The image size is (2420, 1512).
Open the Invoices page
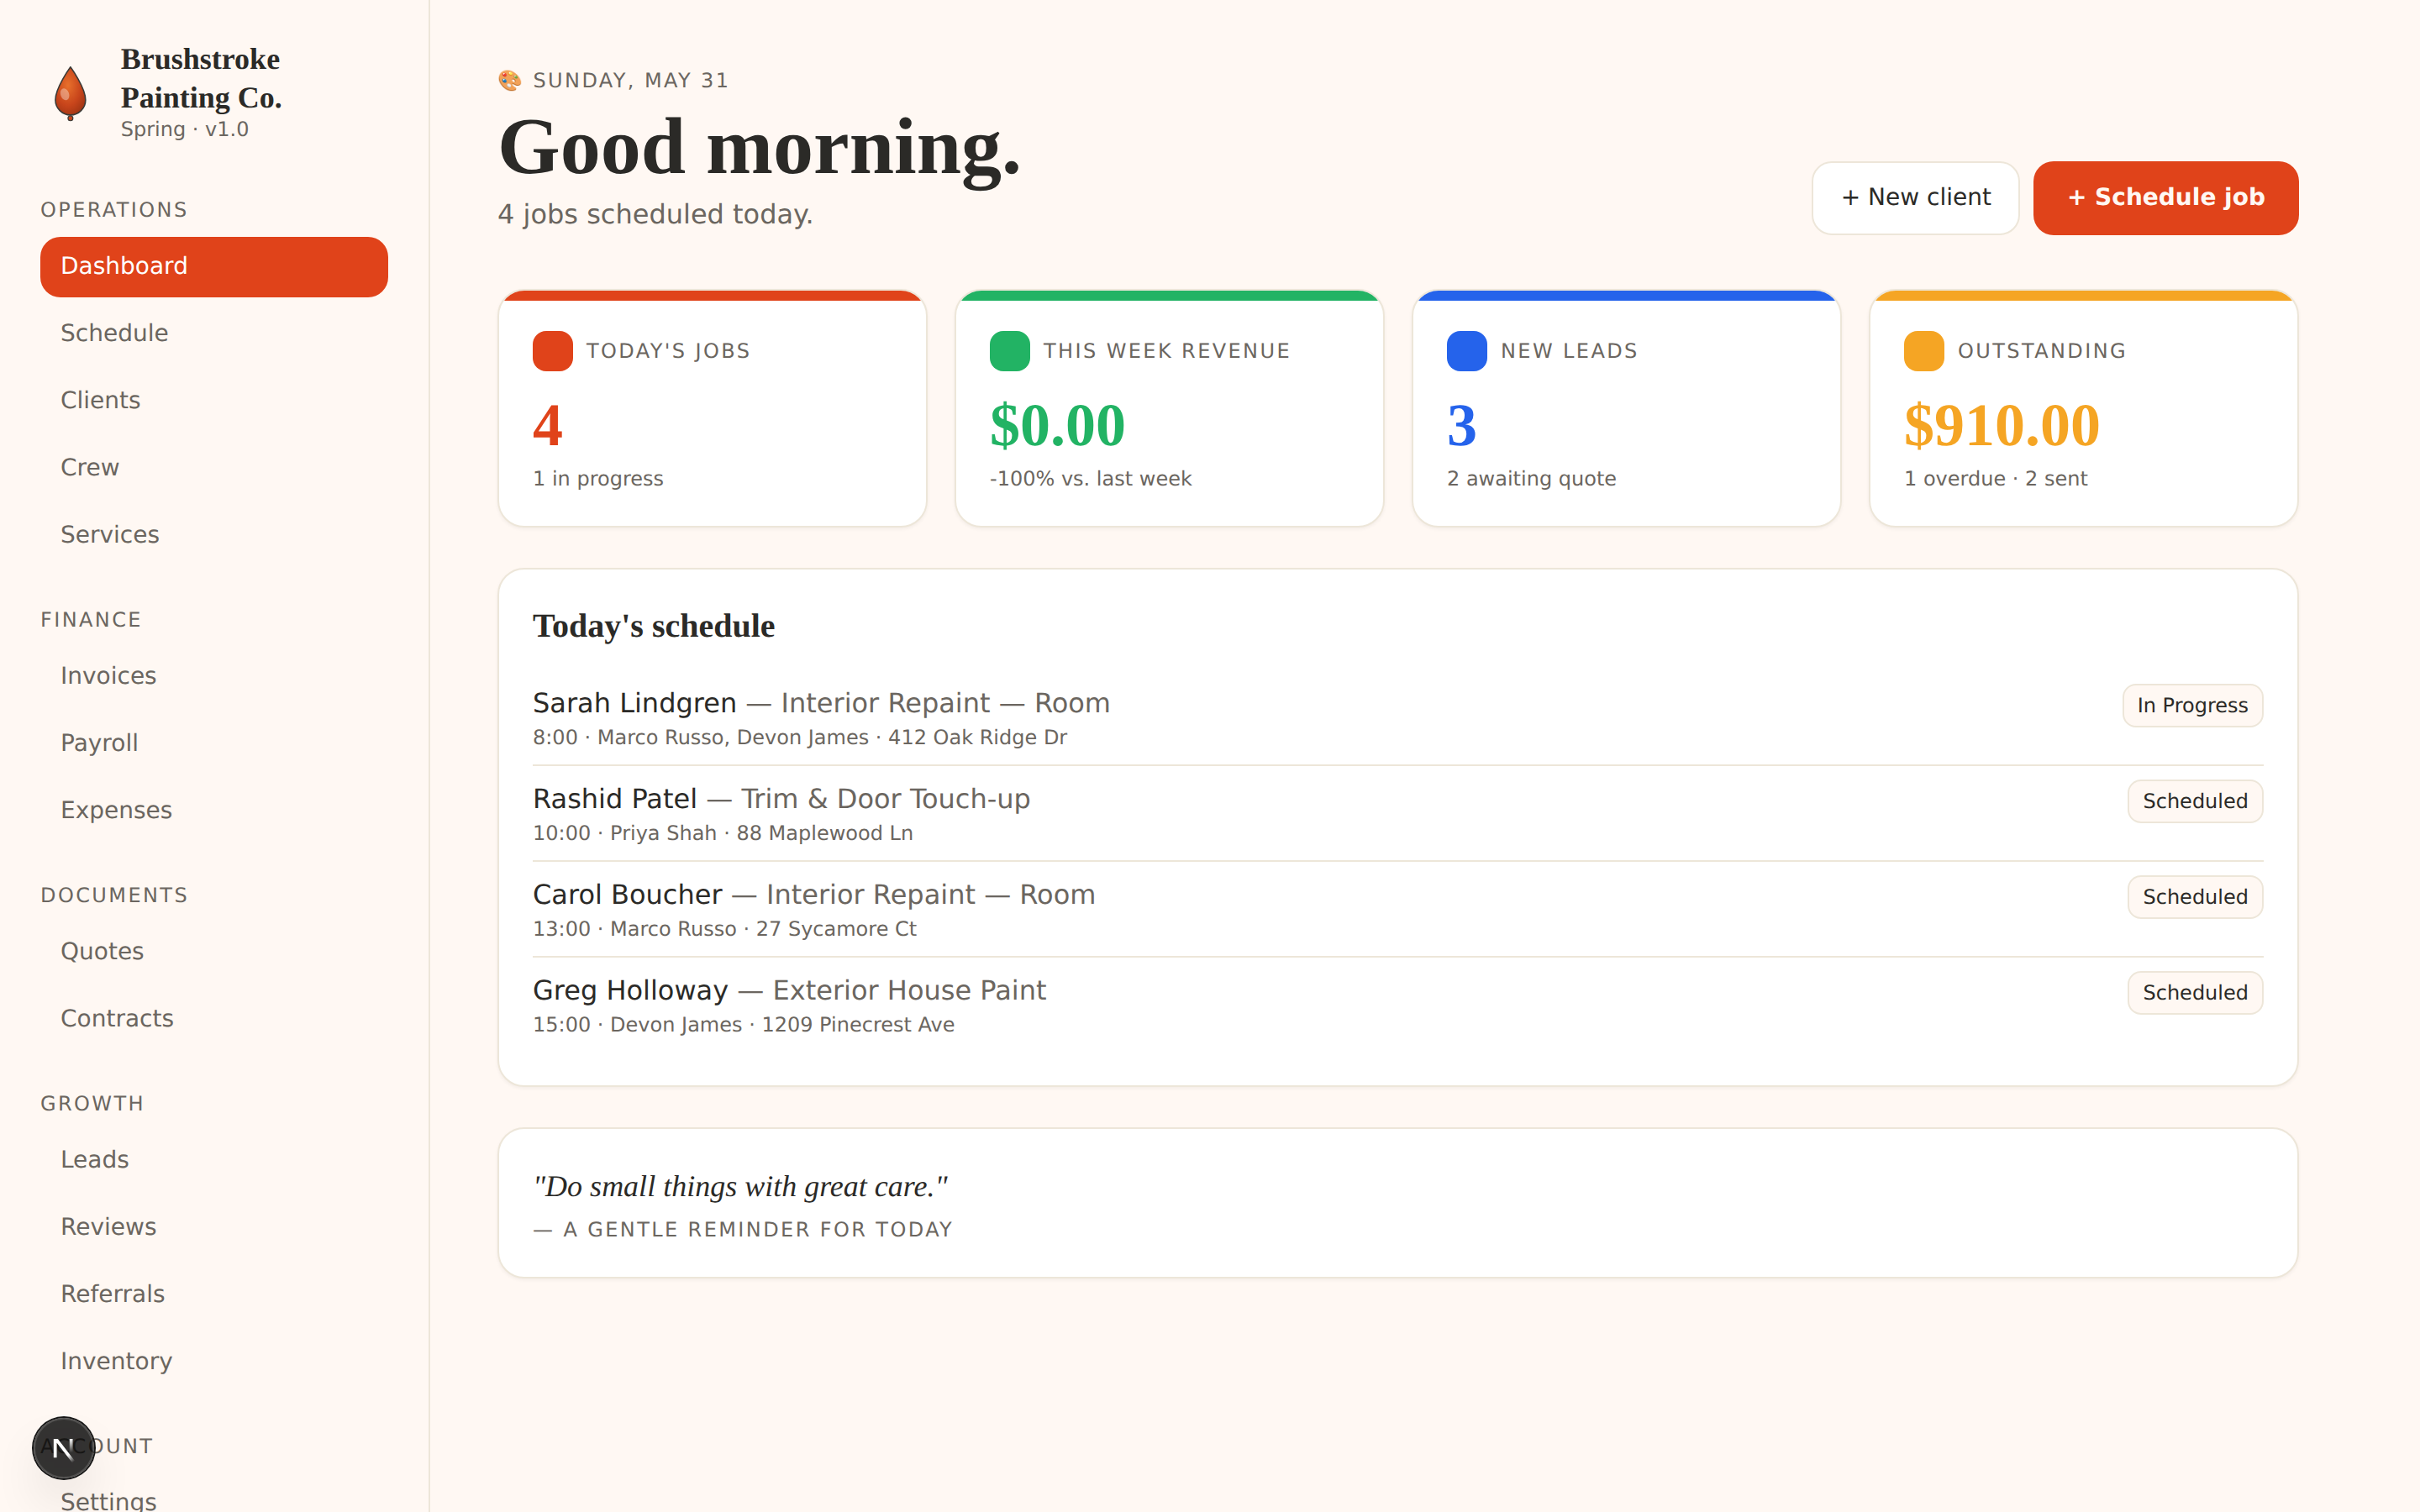pyautogui.click(x=214, y=676)
